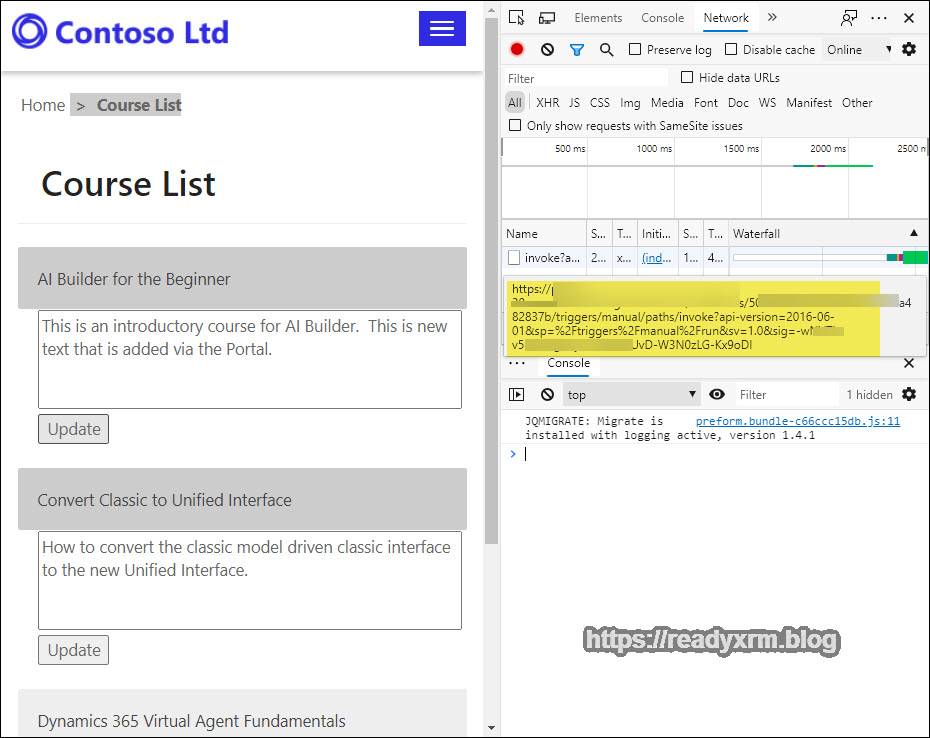Click the network Filter text field
Image resolution: width=930 pixels, height=738 pixels.
(x=585, y=78)
